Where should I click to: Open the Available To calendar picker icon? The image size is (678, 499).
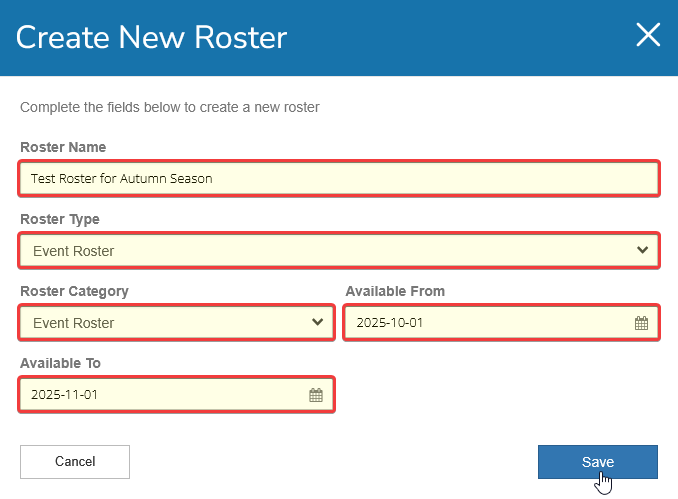316,395
